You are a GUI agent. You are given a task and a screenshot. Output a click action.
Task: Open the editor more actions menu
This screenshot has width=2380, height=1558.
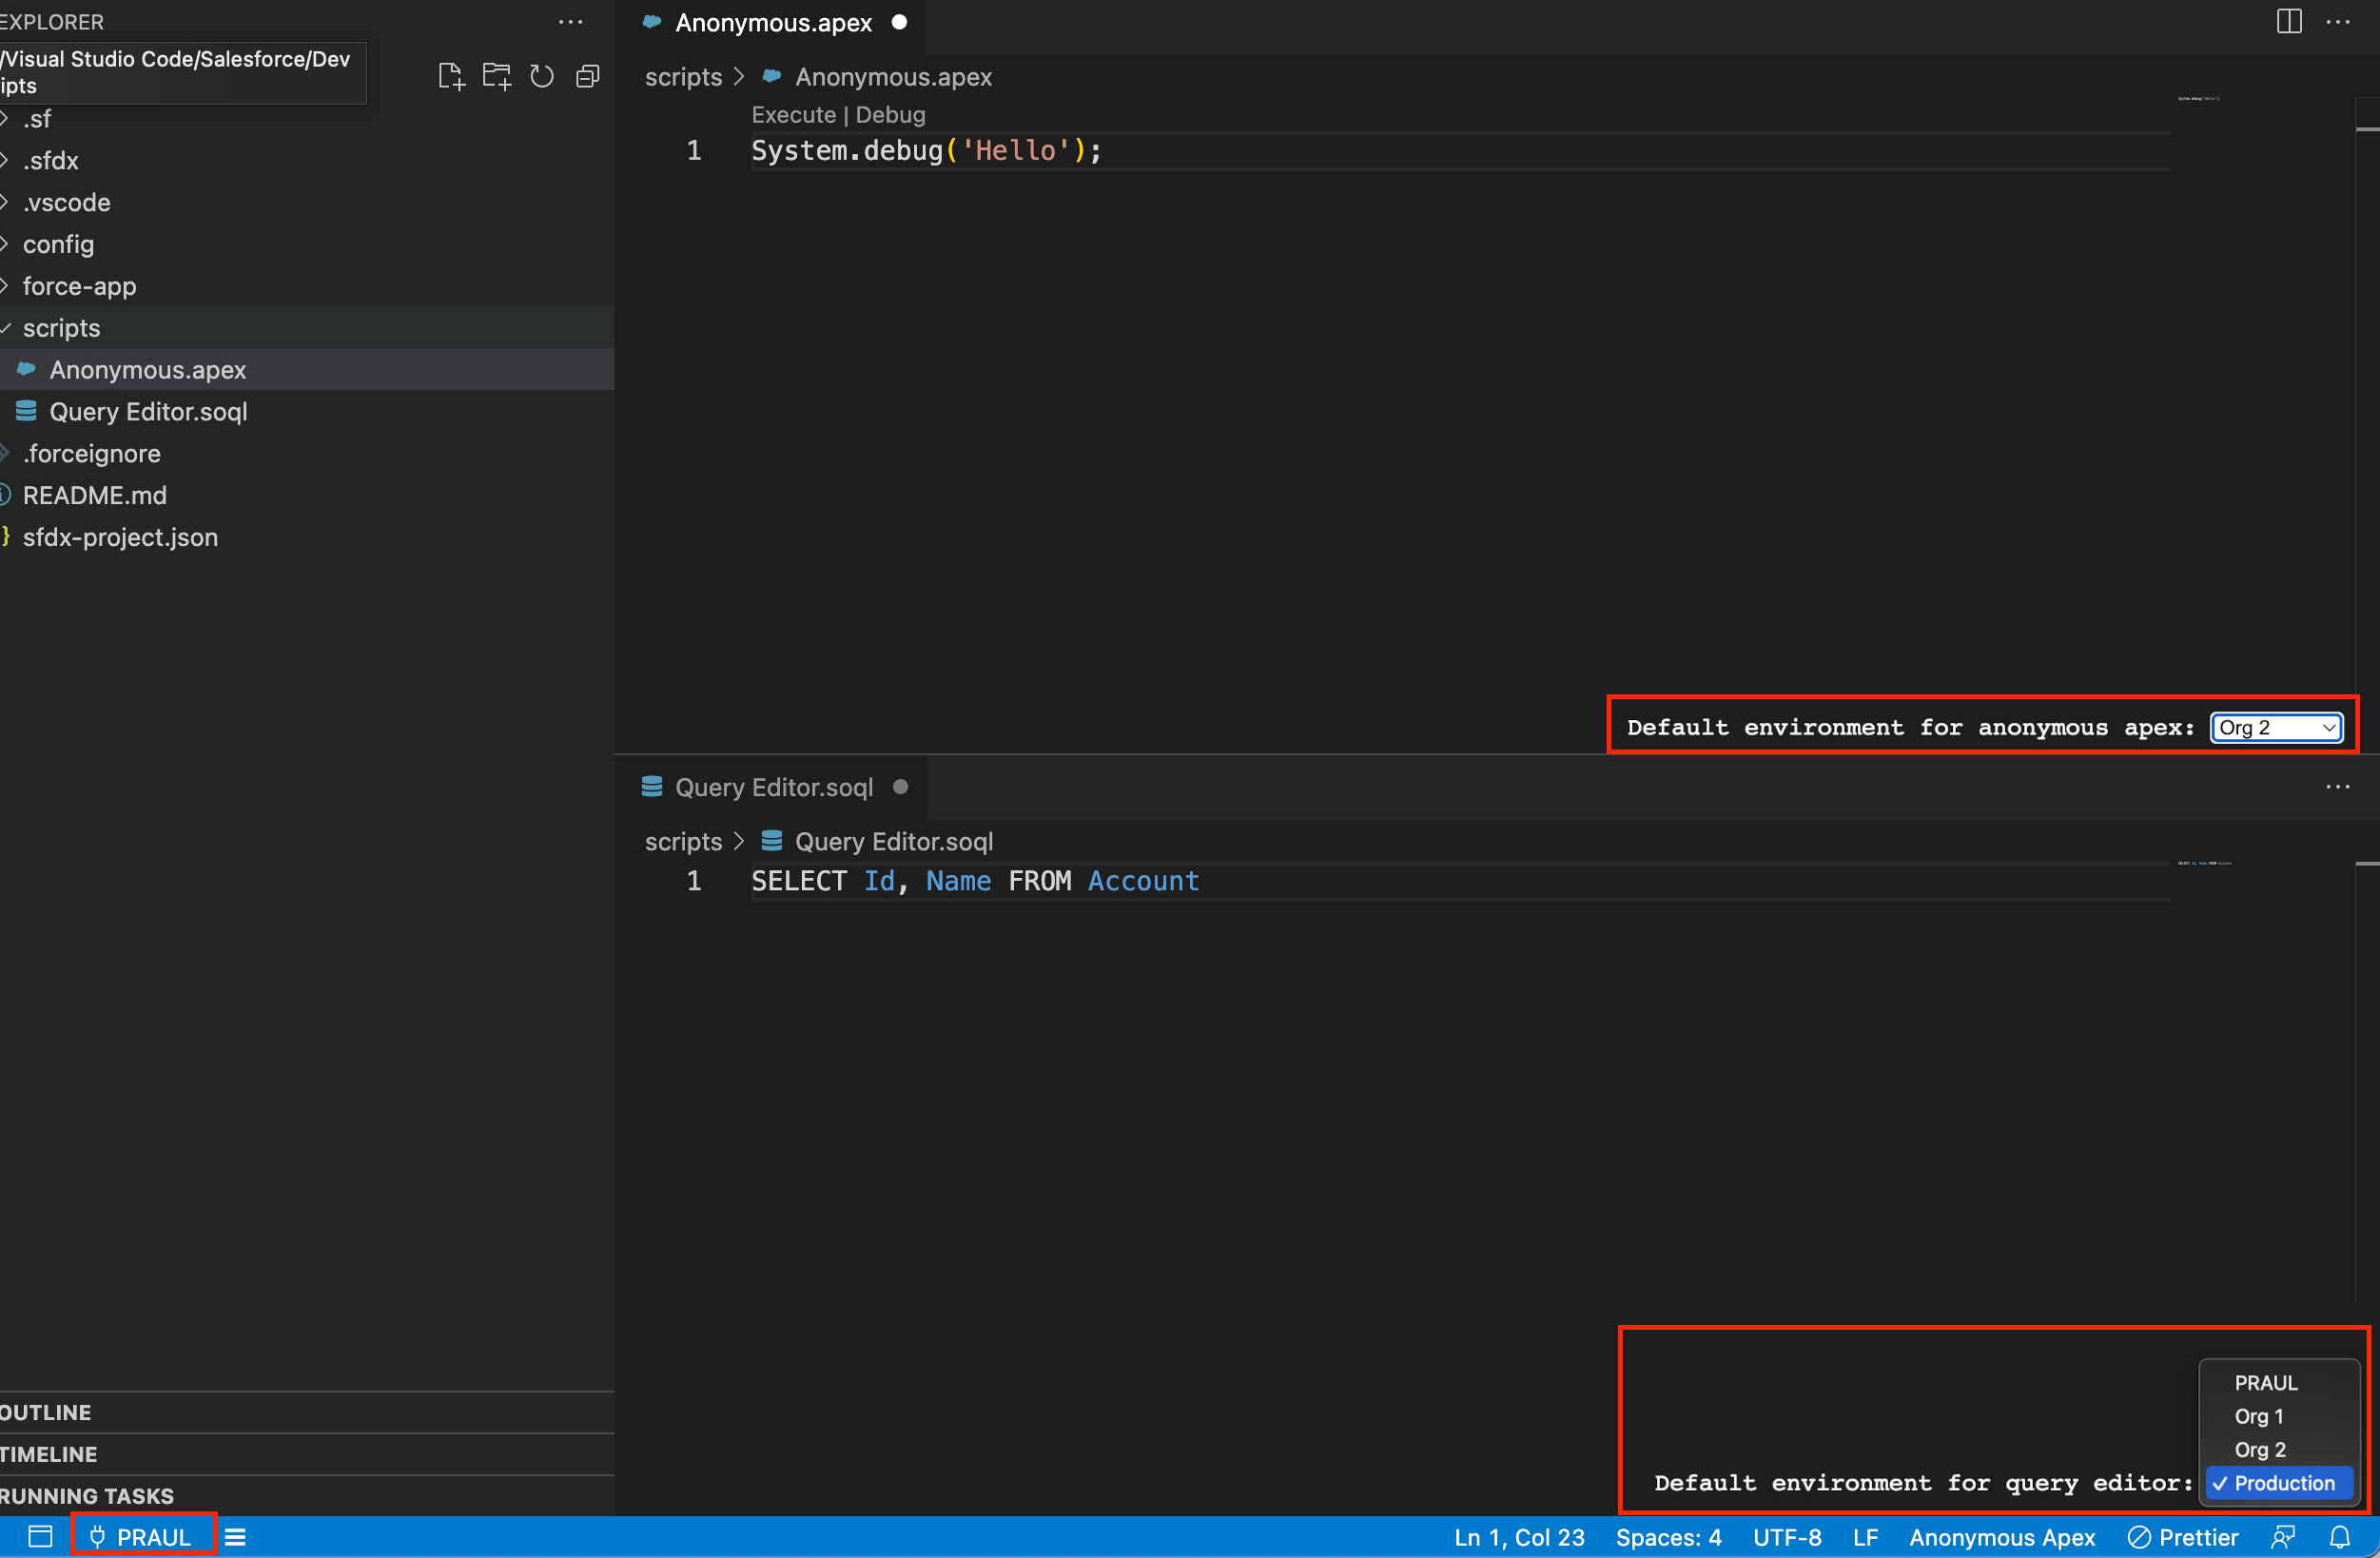pyautogui.click(x=2339, y=21)
